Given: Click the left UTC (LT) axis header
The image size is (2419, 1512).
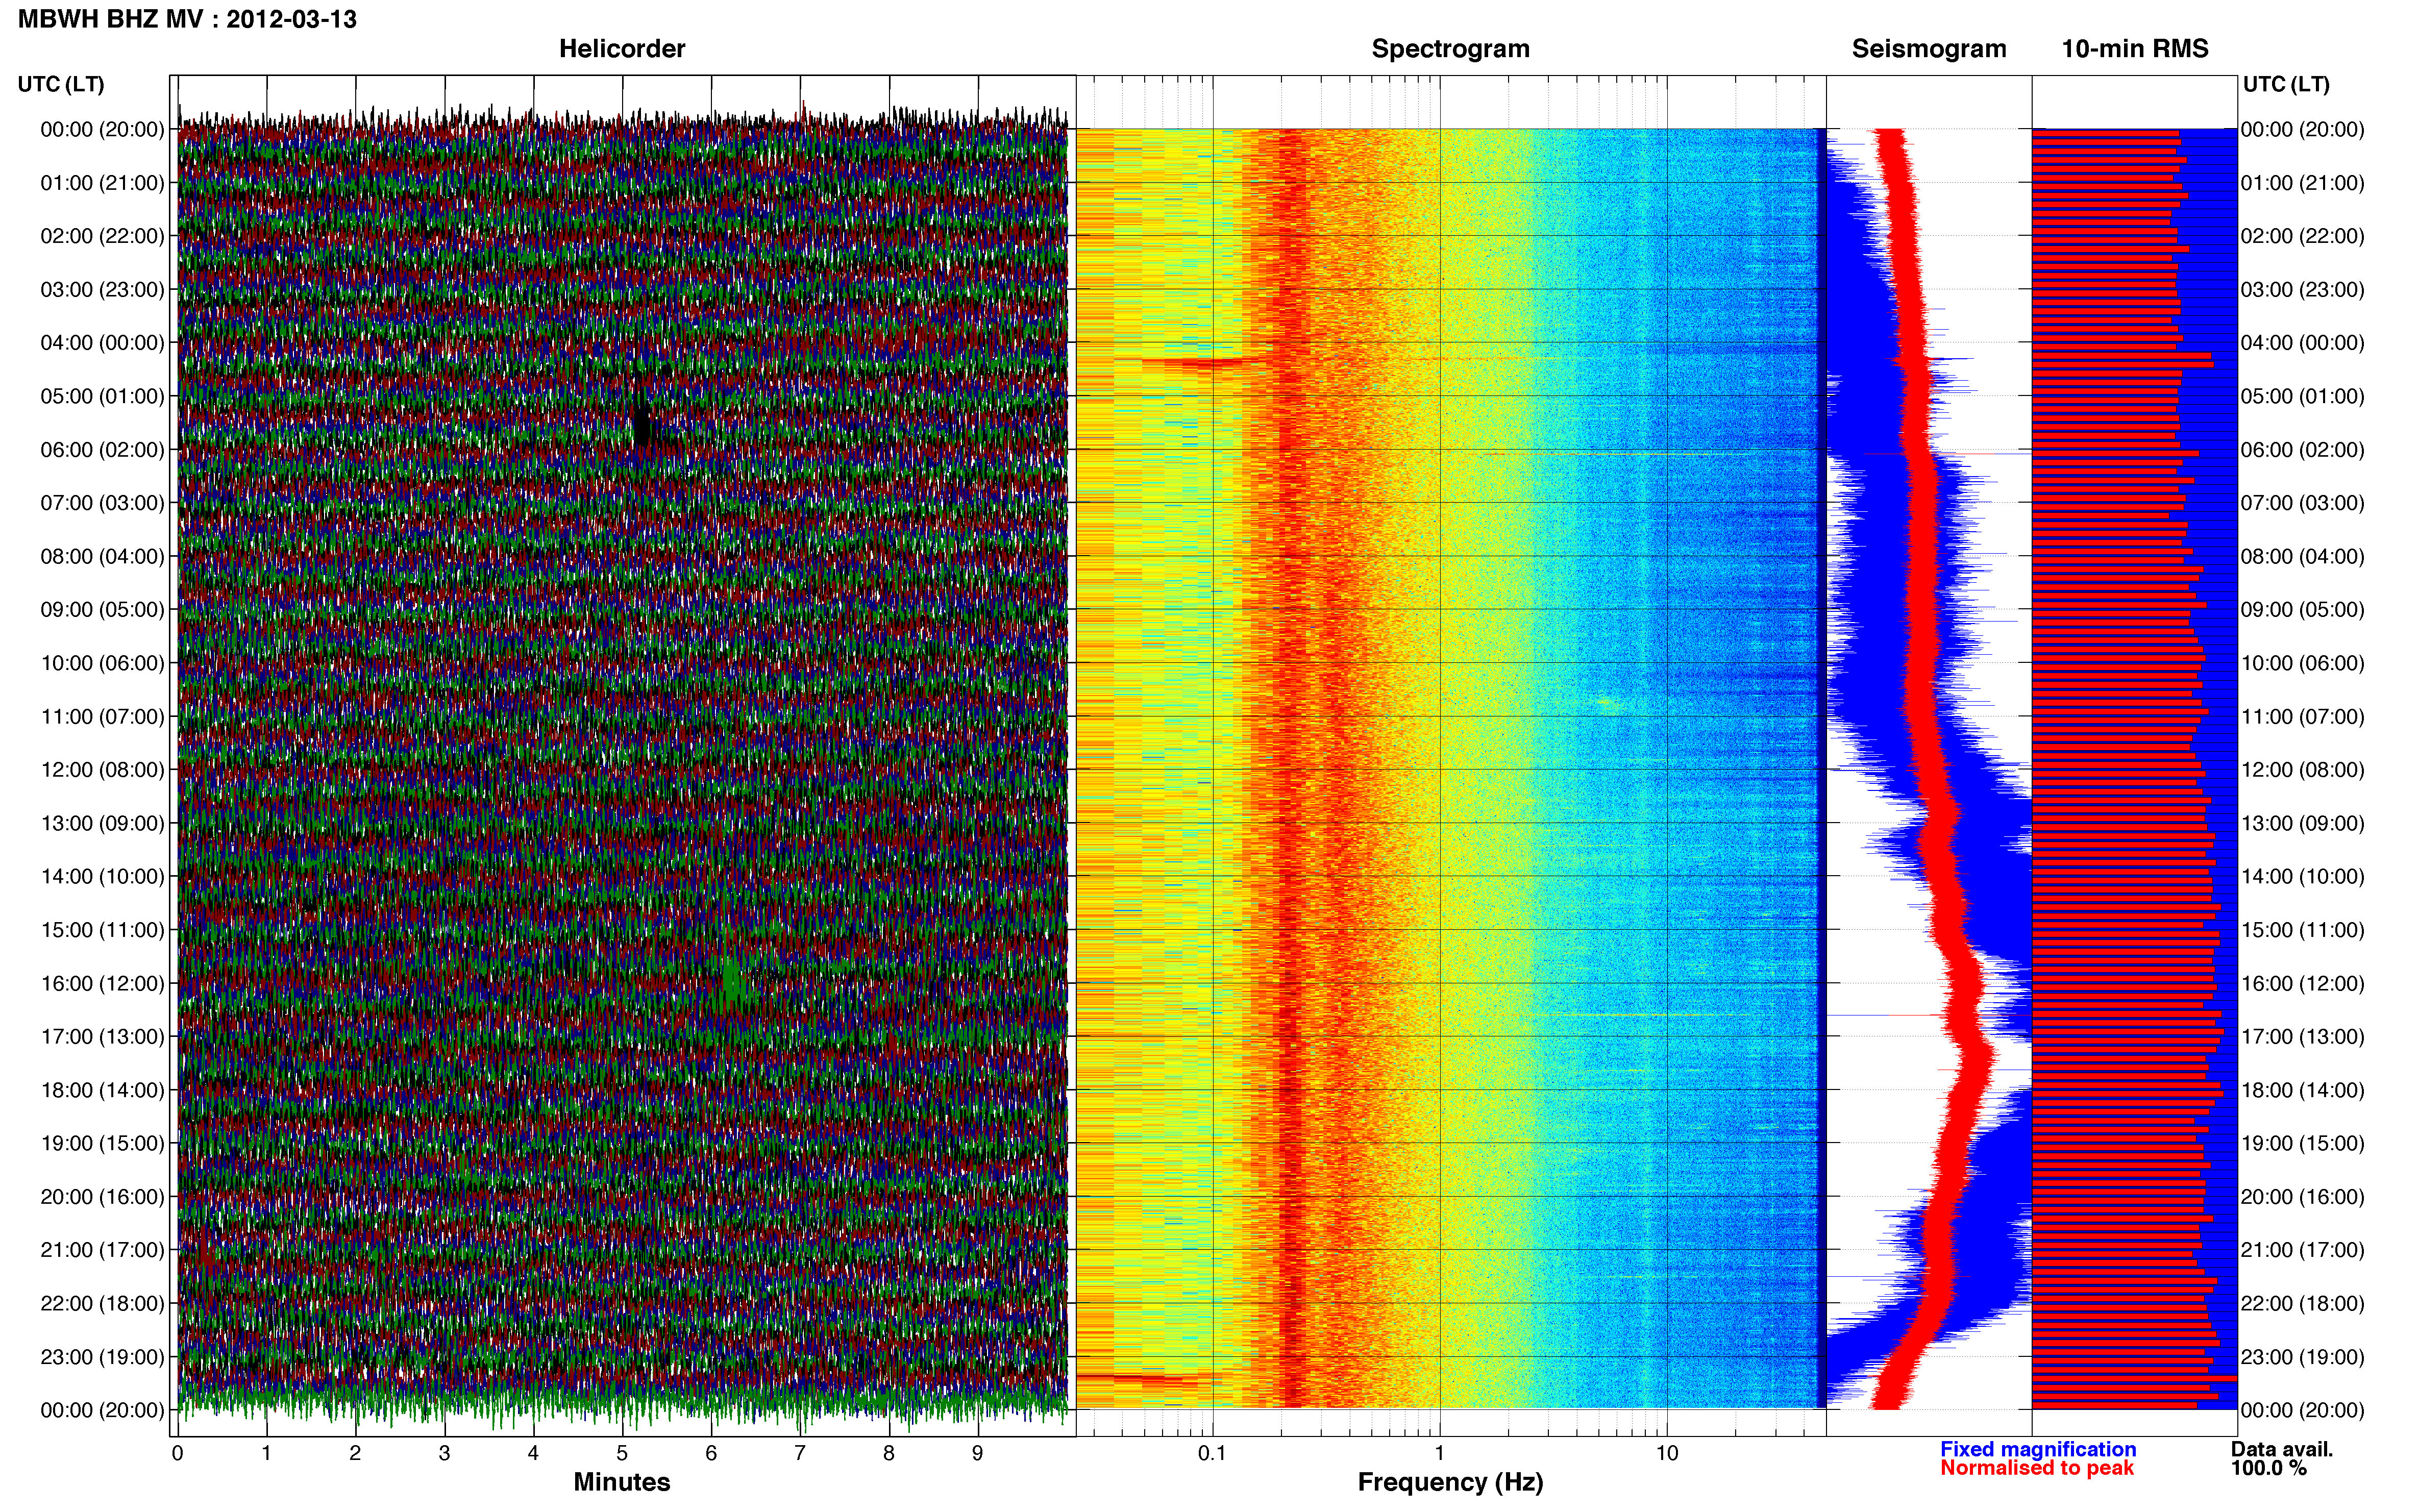Looking at the screenshot, I should [x=61, y=84].
